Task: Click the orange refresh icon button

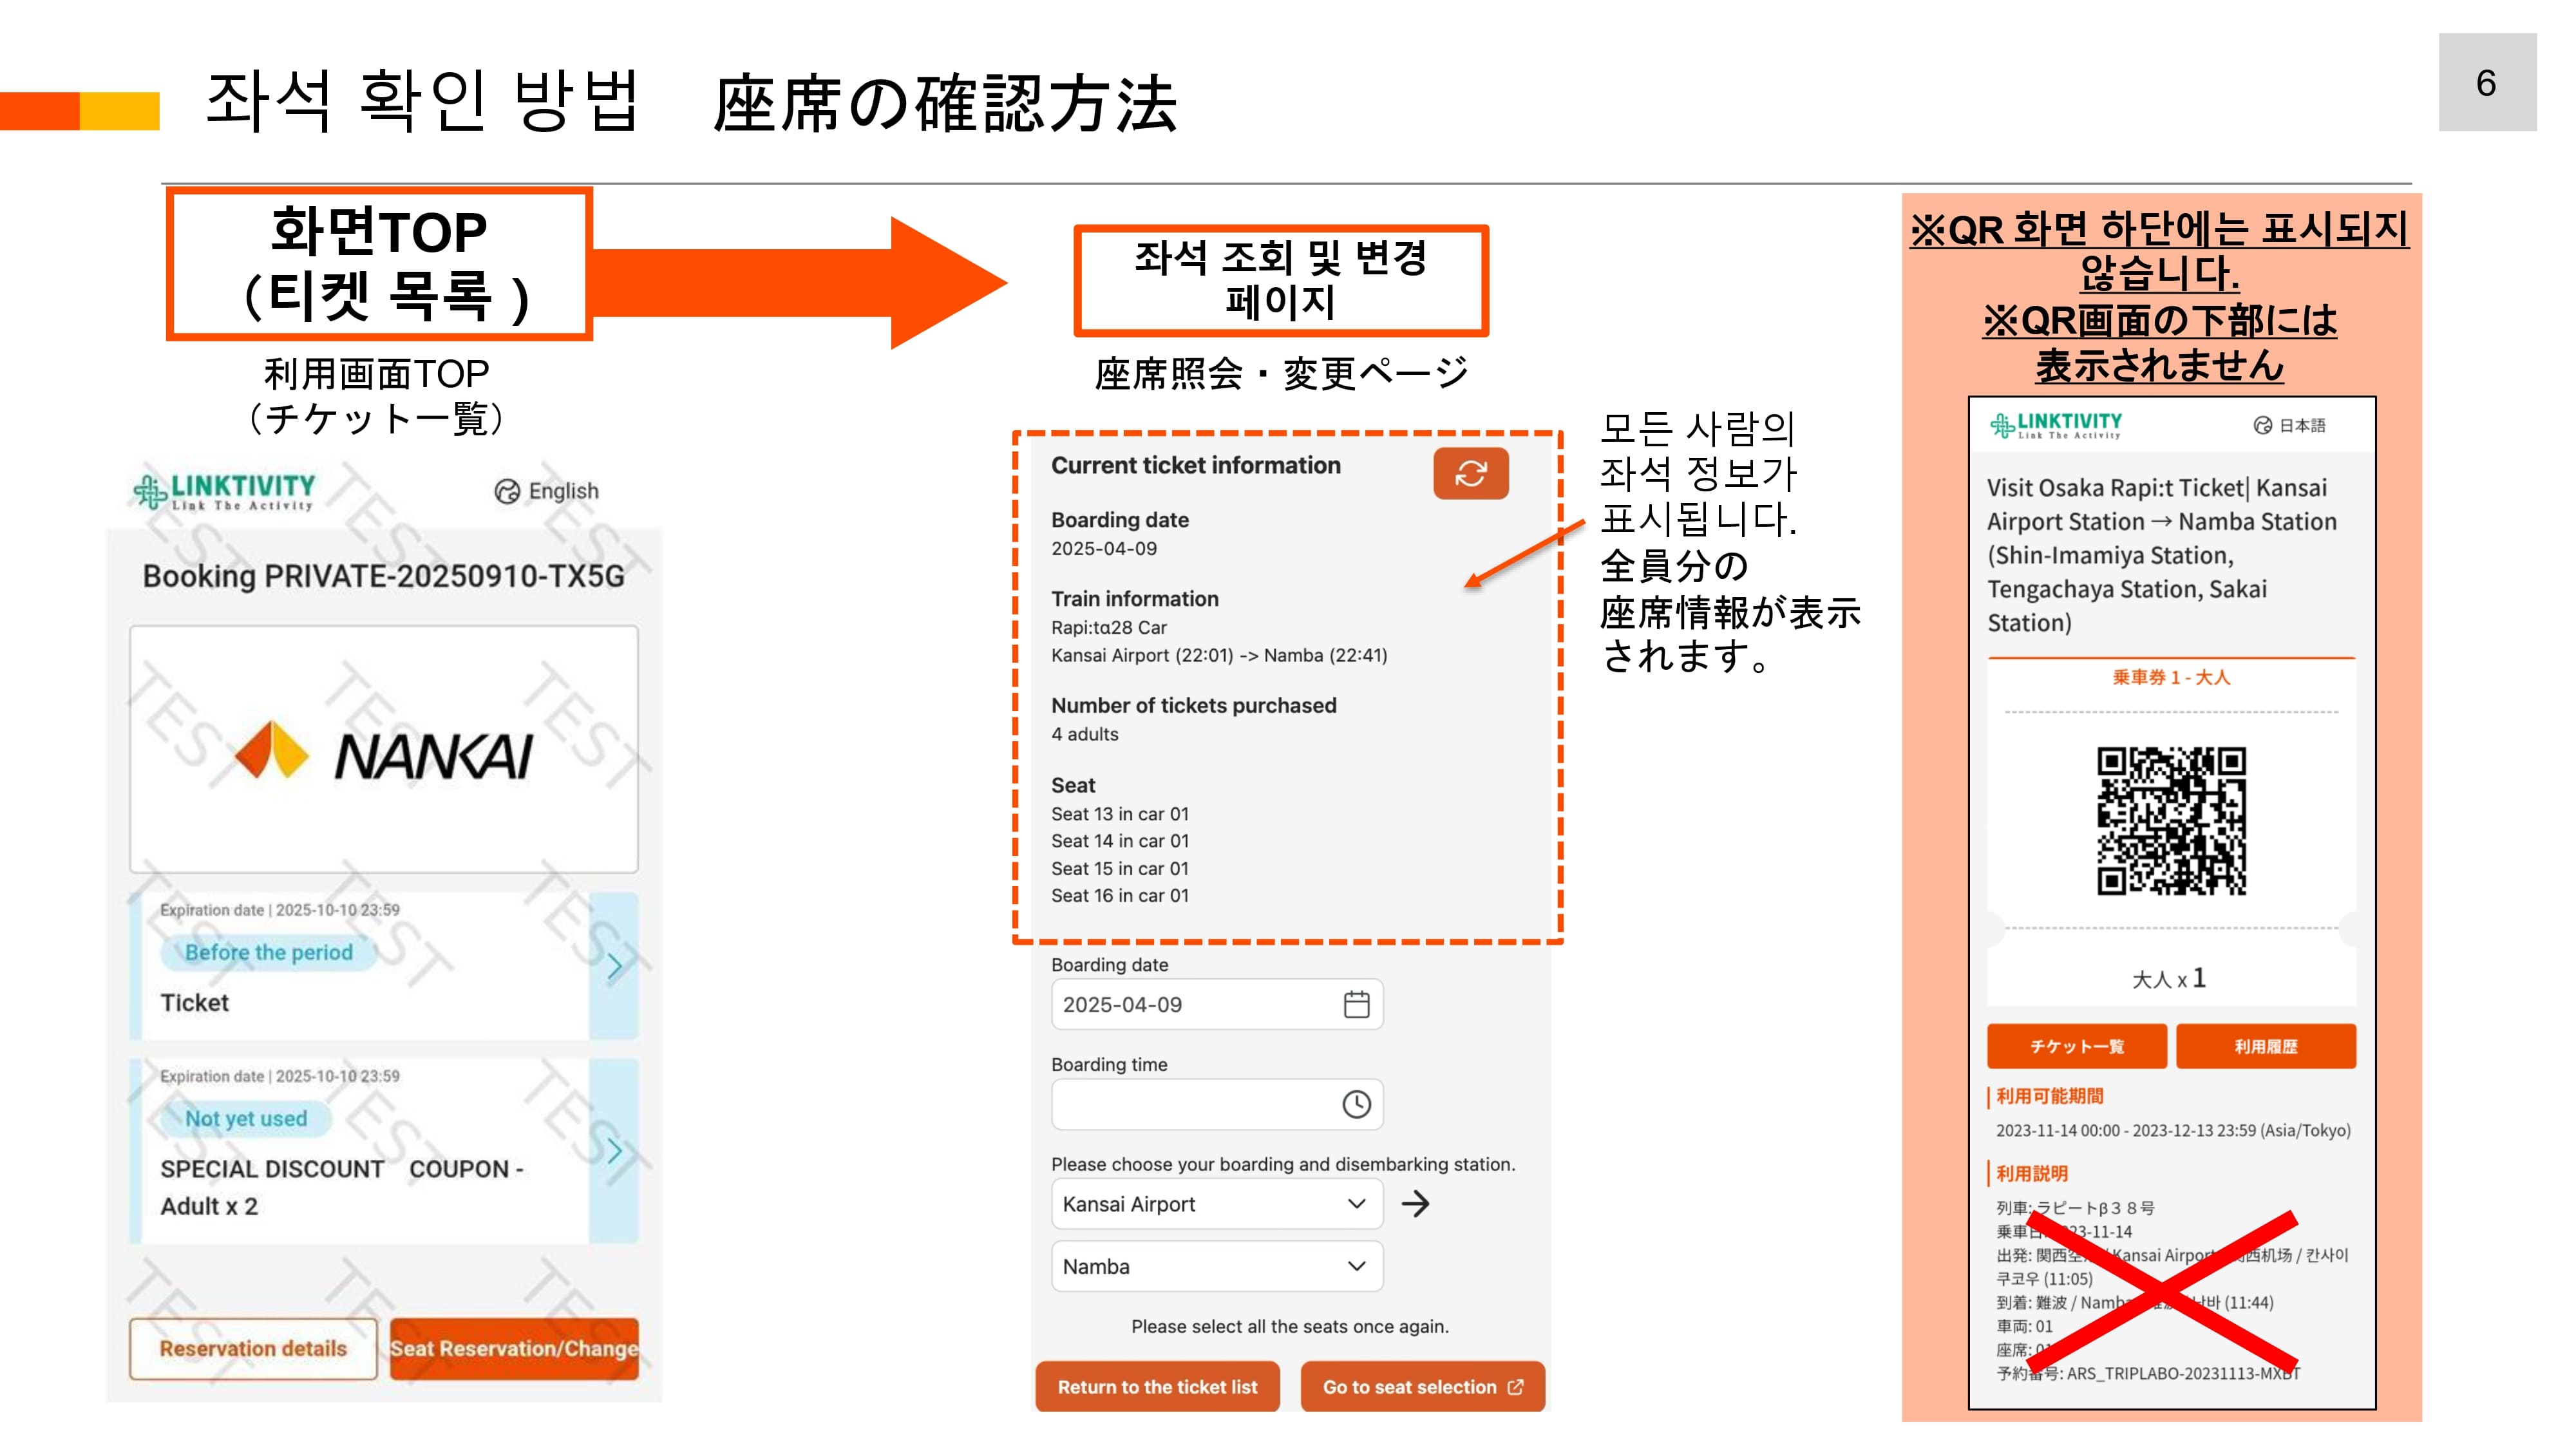Action: [1470, 473]
